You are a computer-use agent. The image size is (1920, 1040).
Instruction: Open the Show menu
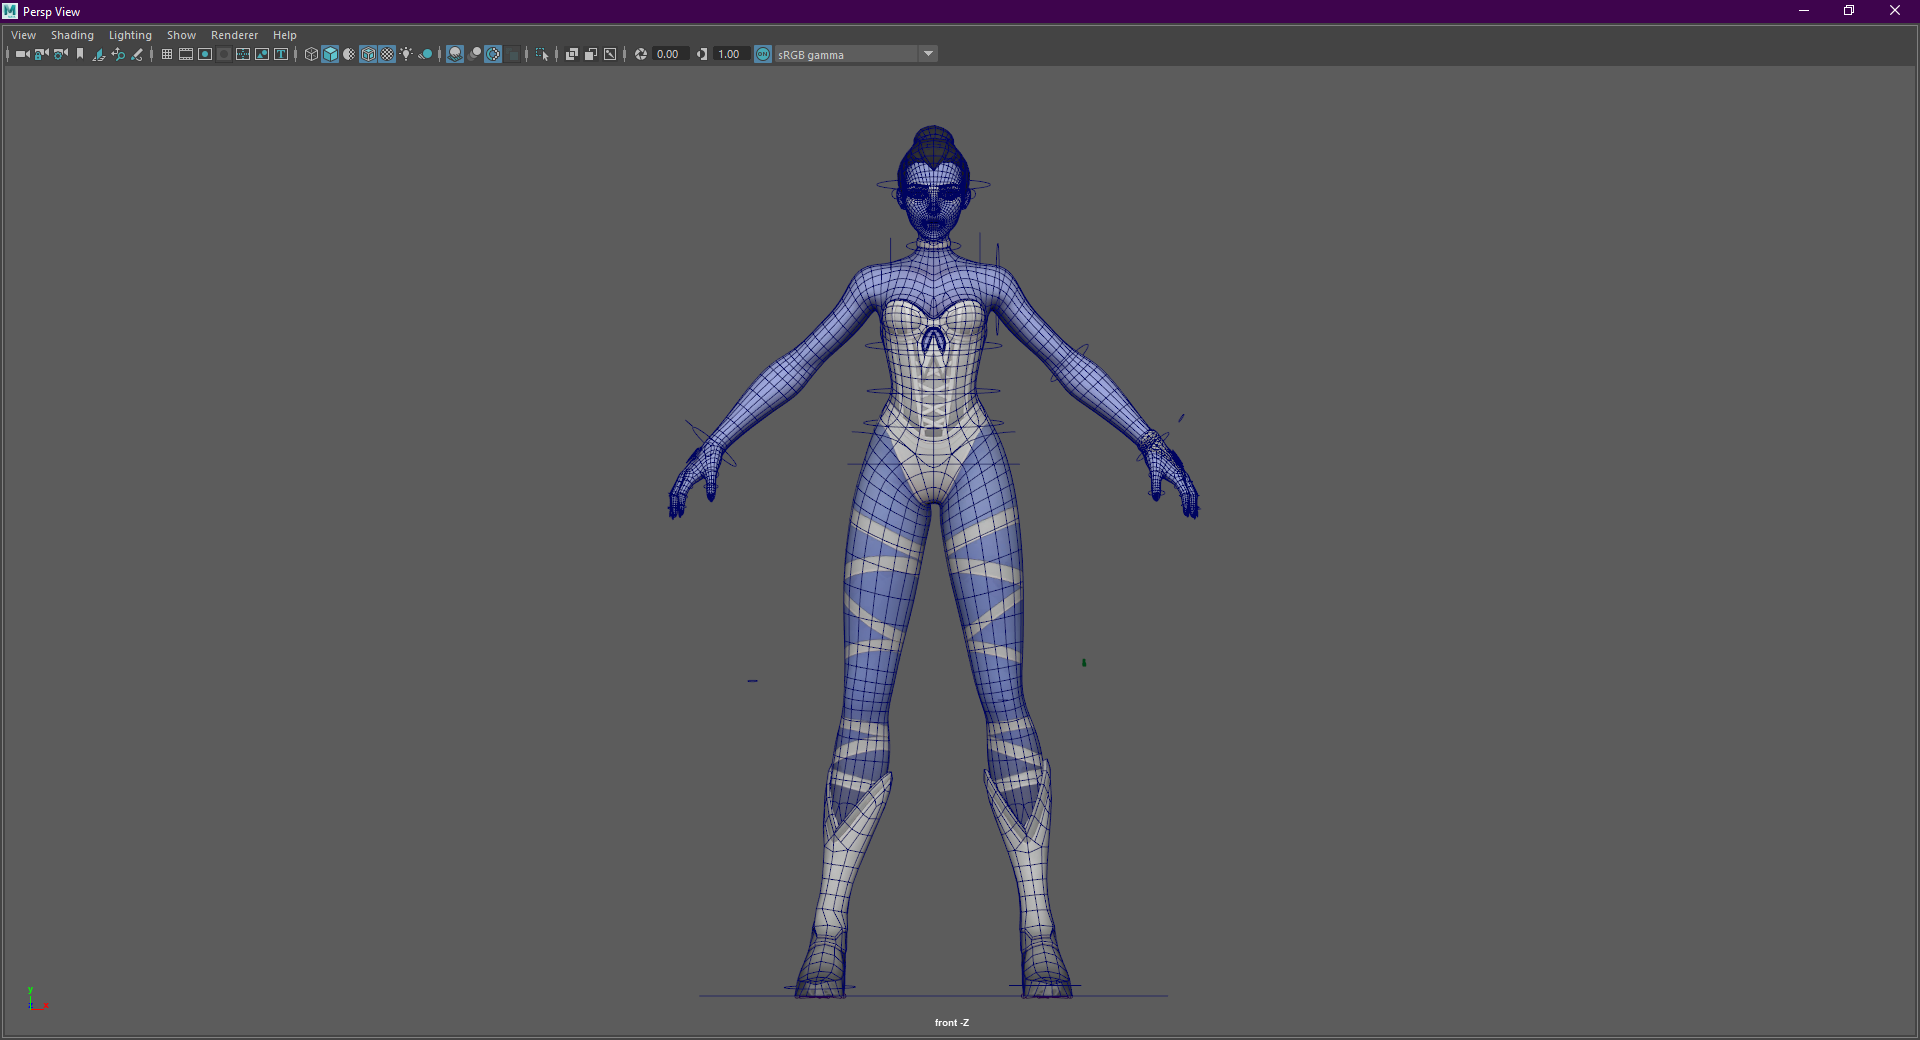click(181, 35)
